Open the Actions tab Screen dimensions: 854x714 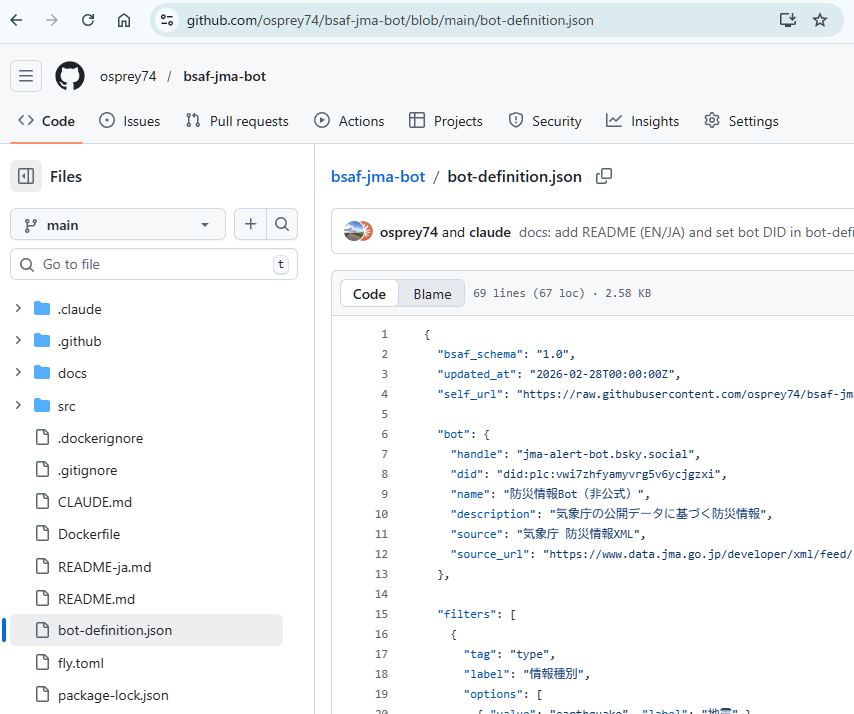tap(349, 120)
